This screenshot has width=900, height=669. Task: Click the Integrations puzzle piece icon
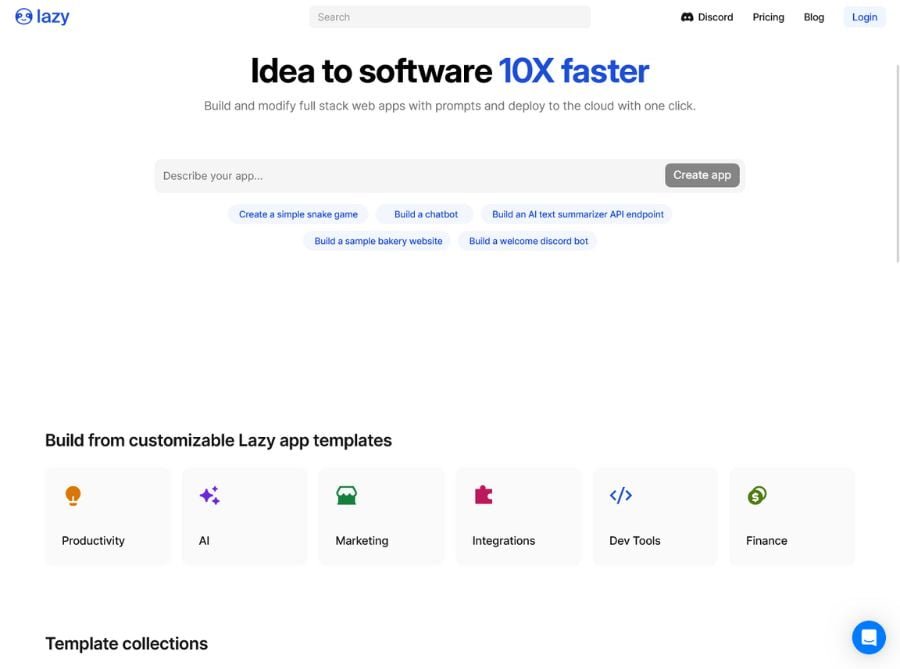point(483,495)
